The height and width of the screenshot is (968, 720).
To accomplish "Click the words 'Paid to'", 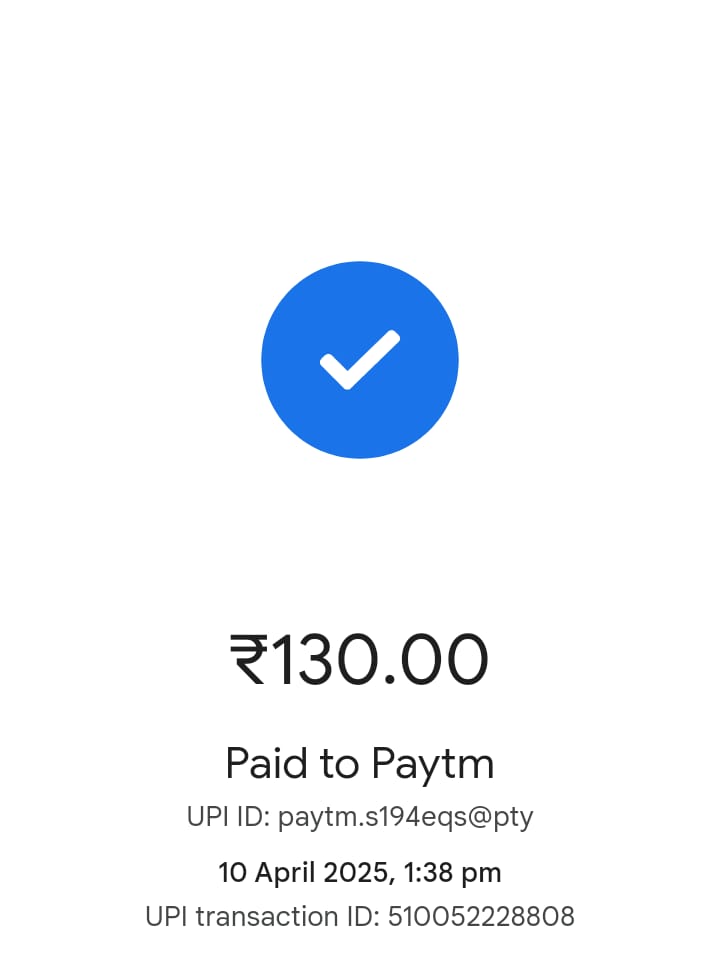I will pyautogui.click(x=293, y=764).
